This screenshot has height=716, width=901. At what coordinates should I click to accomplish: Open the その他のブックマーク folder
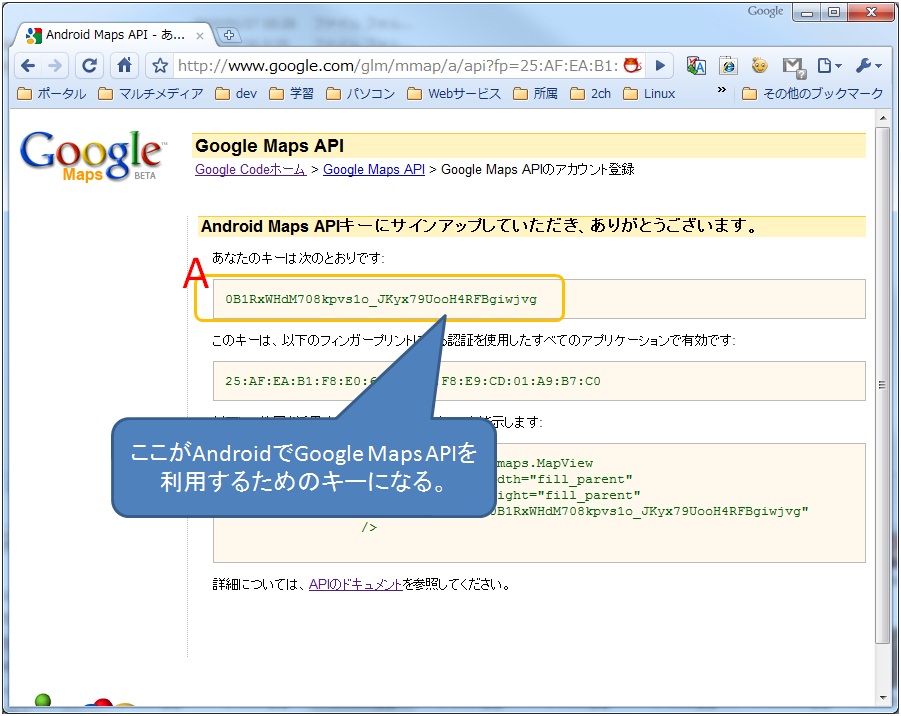click(813, 94)
